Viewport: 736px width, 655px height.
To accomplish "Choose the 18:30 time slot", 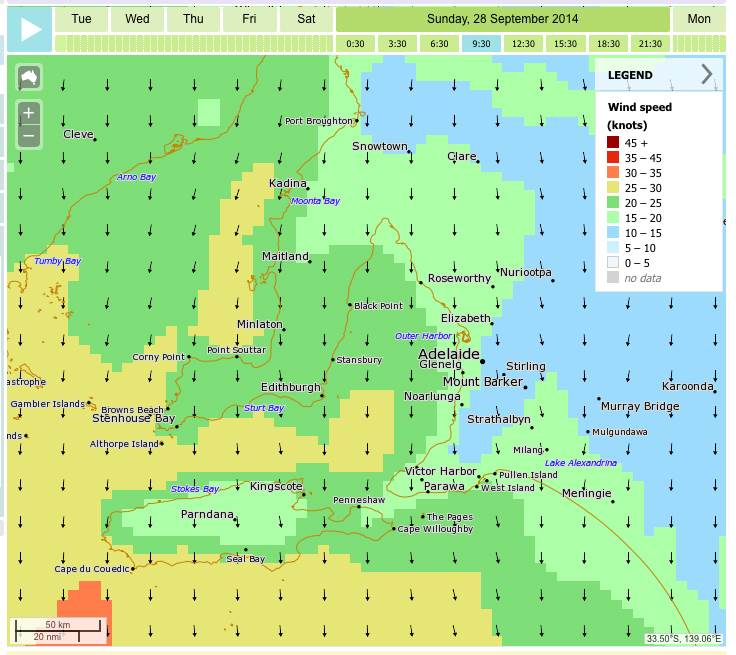I will tap(607, 44).
